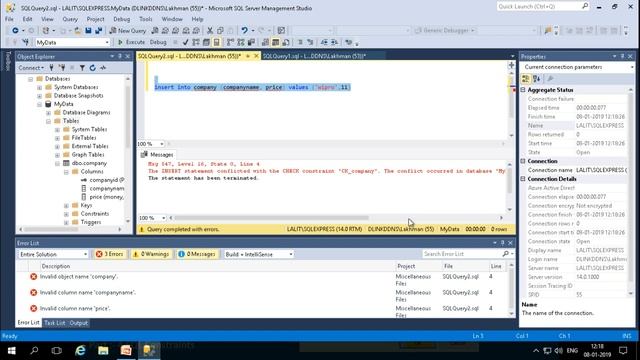The height and width of the screenshot is (360, 640).
Task: Pin the SQLQuery2.sql tab
Action: [x=248, y=56]
